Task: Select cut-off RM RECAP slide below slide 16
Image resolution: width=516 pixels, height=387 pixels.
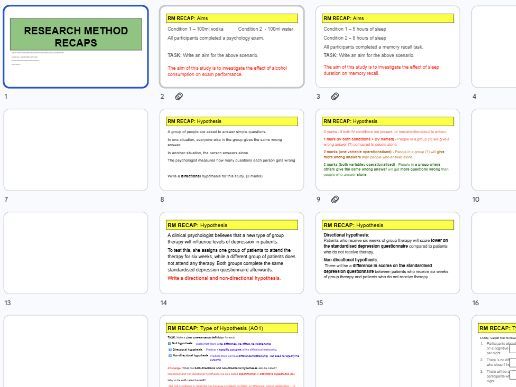Action: coord(494,351)
